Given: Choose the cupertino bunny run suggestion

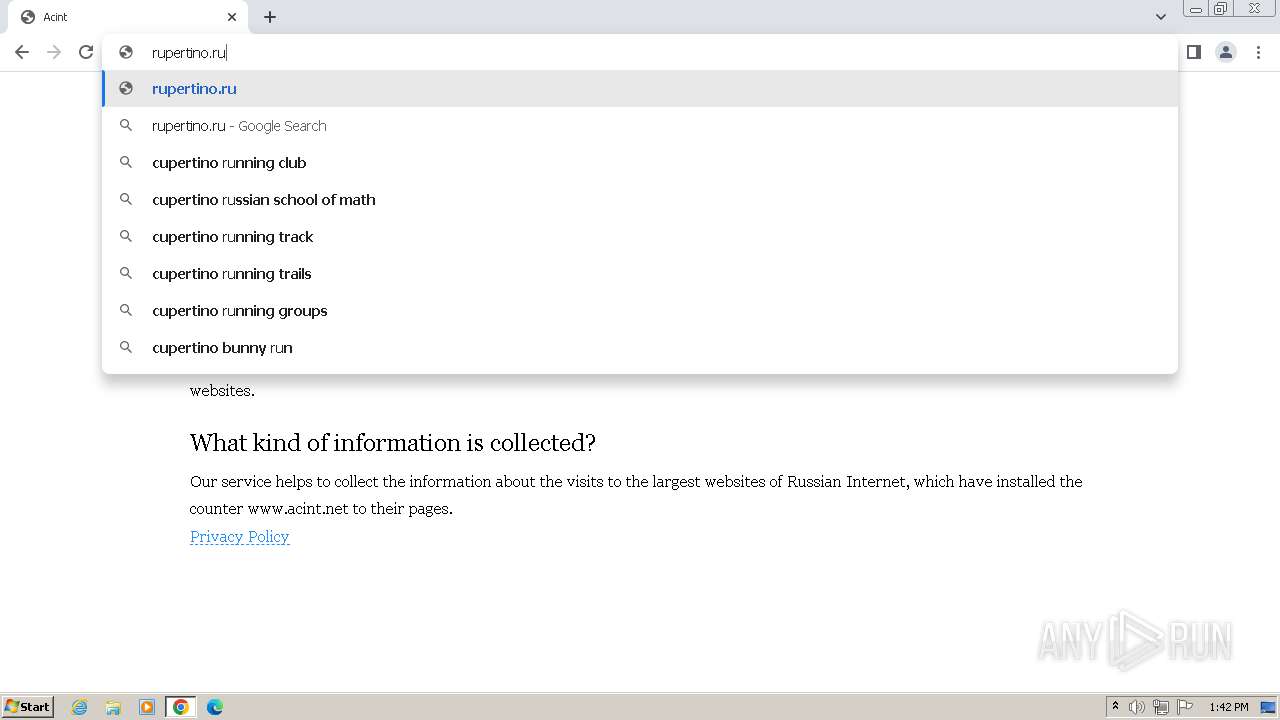Looking at the screenshot, I should tap(222, 348).
